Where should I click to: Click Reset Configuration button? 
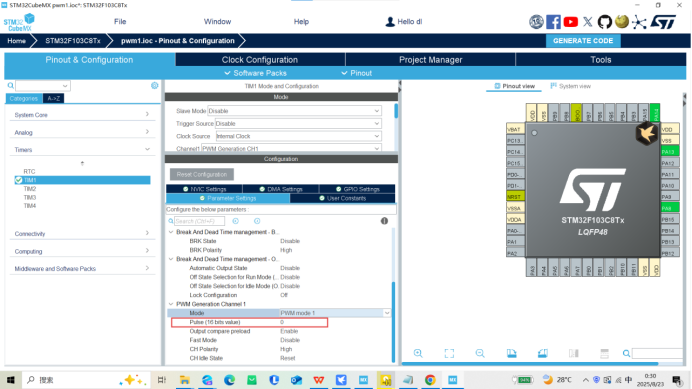tap(202, 174)
